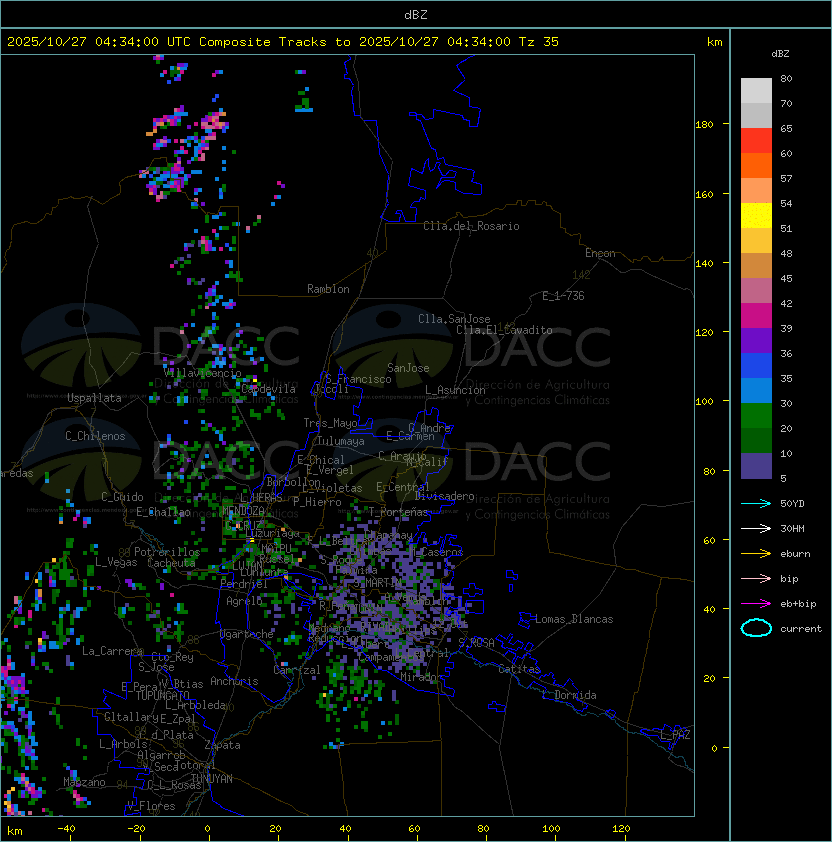Click the 'Tres_Mayo' map label

[x=330, y=423]
